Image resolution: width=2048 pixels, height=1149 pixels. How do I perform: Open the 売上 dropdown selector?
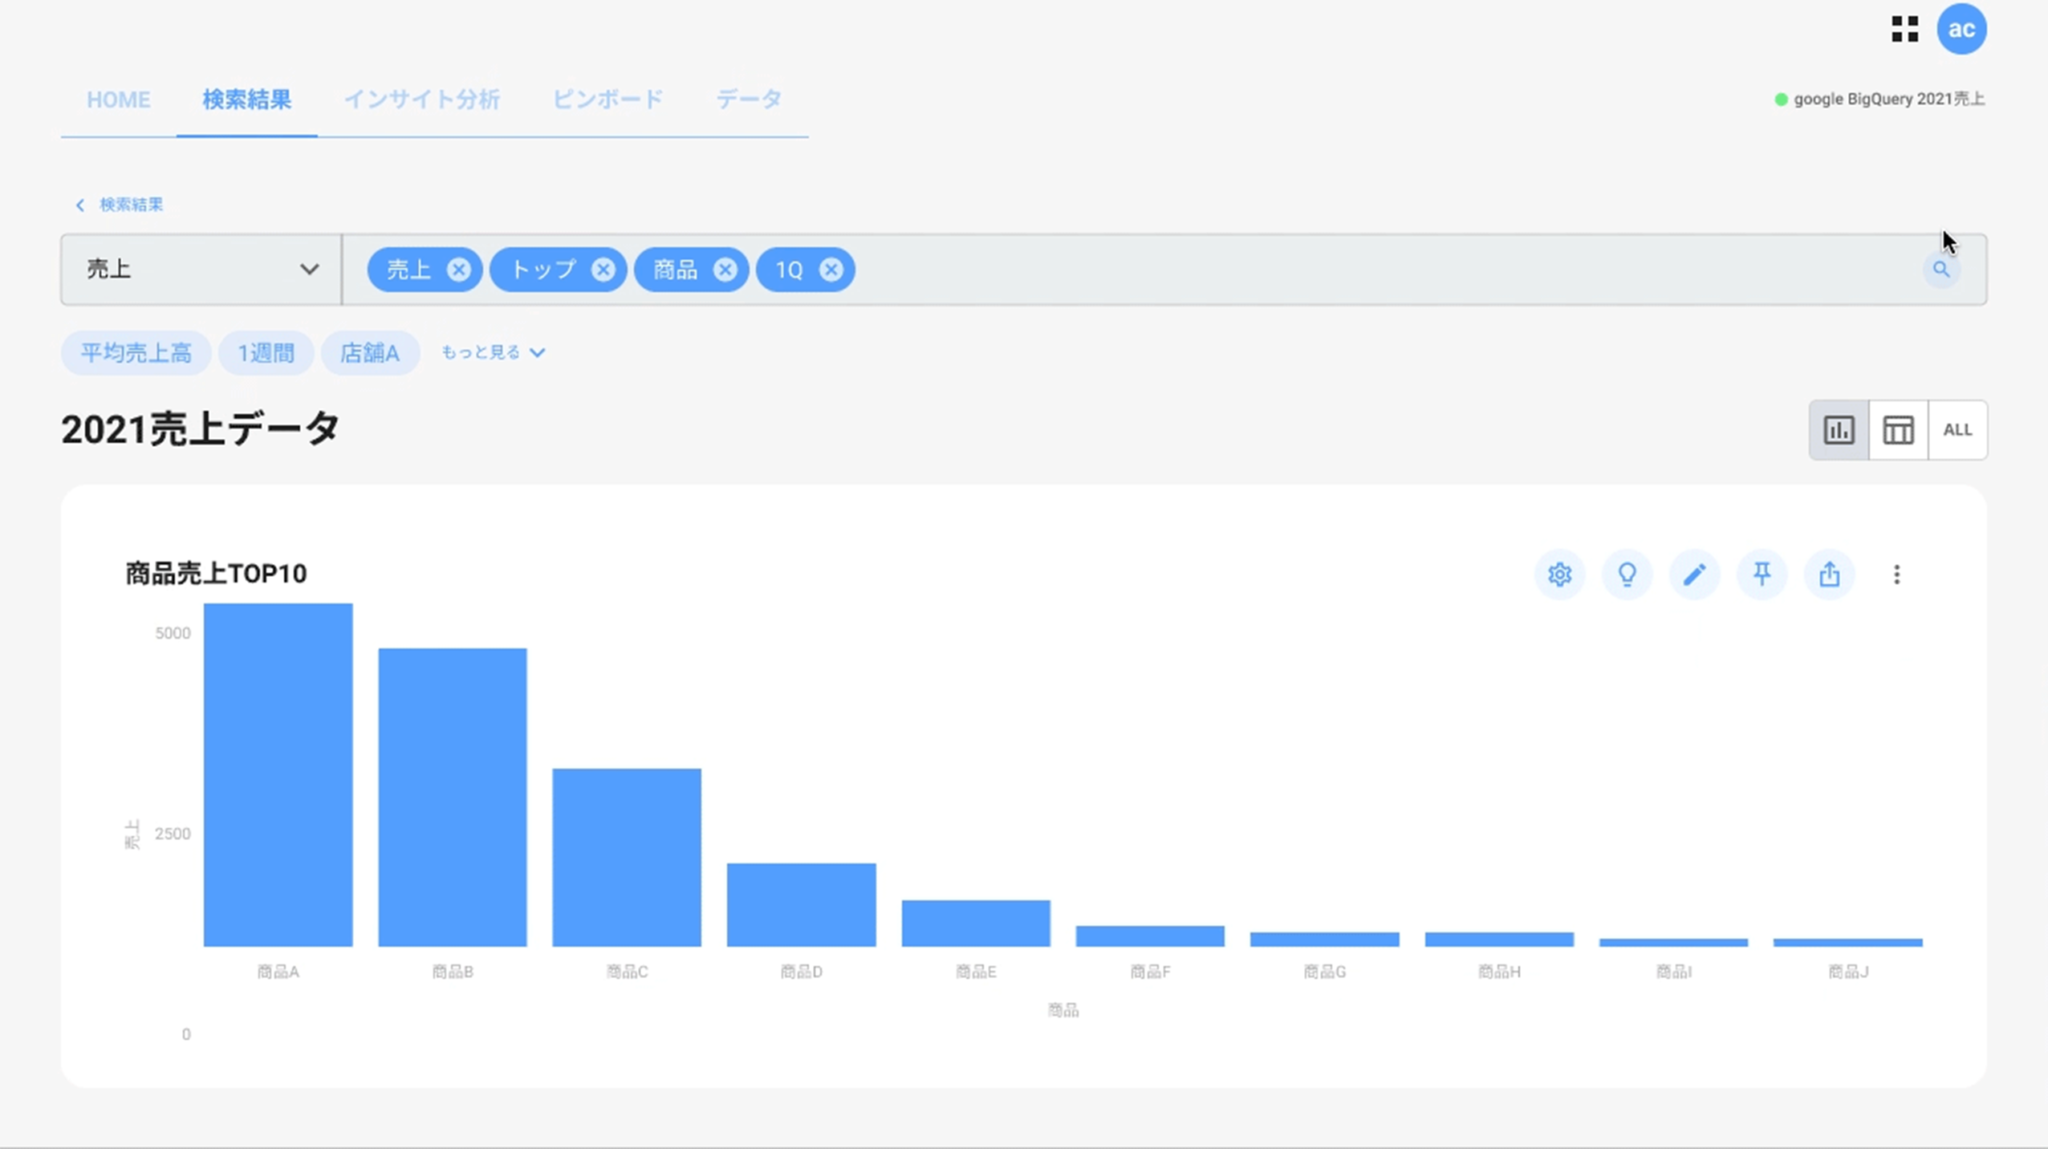click(x=201, y=269)
